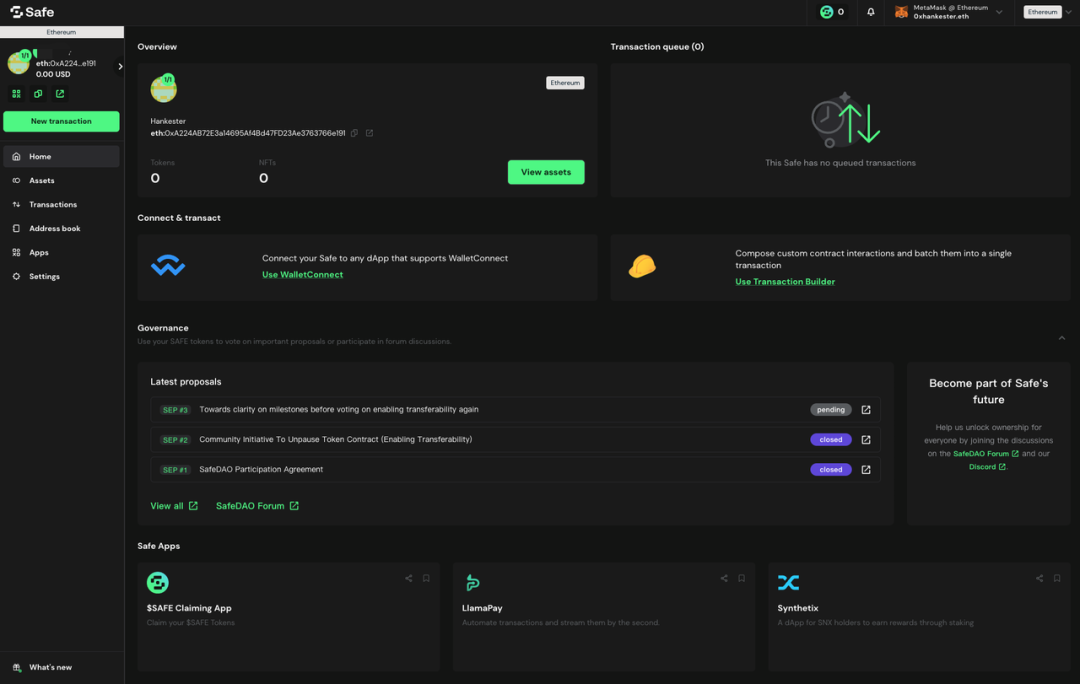This screenshot has width=1080, height=684.
Task: Bookmark the LlamaPay app
Action: coord(742,579)
